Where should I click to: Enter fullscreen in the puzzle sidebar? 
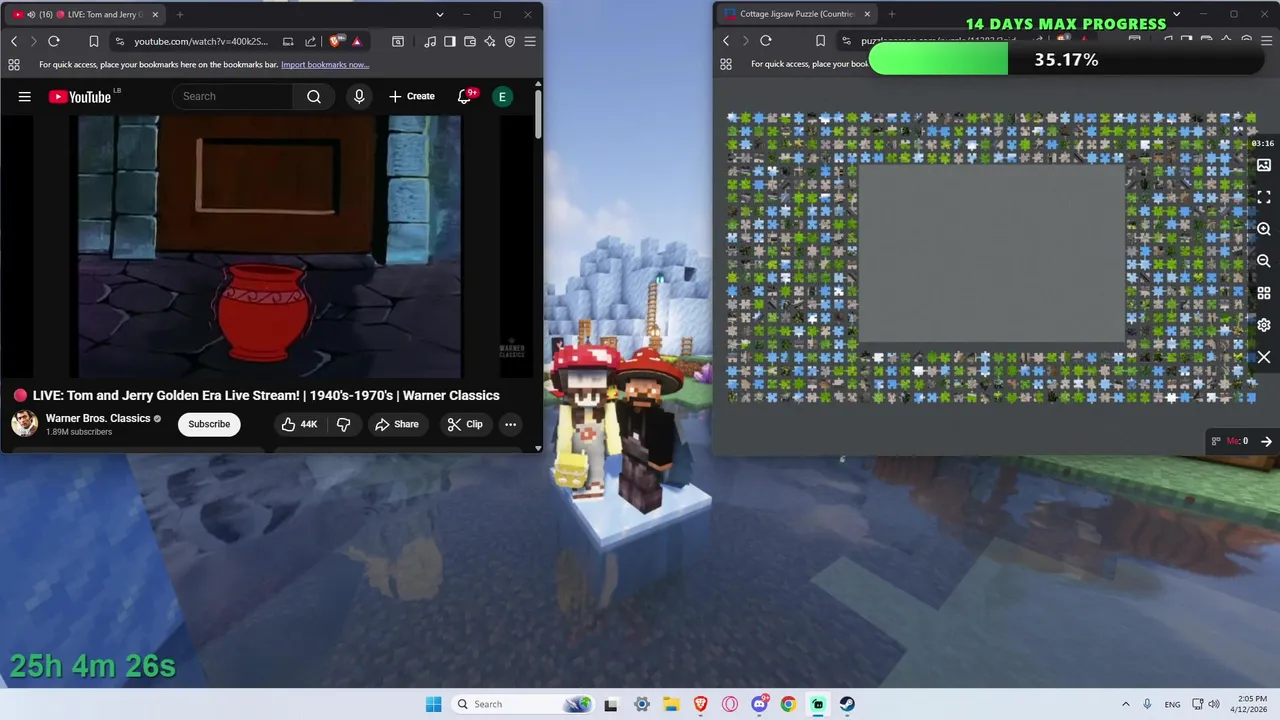click(x=1264, y=197)
